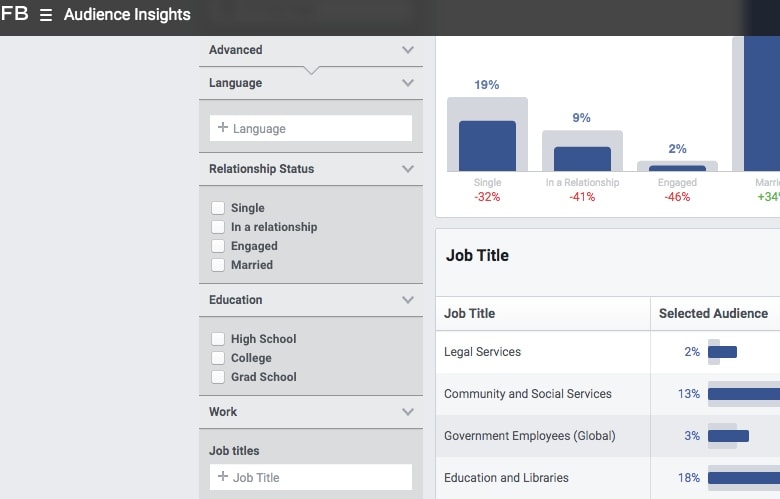Screen dimensions: 780x499
Task: Click the Single 19% bar
Action: click(487, 145)
